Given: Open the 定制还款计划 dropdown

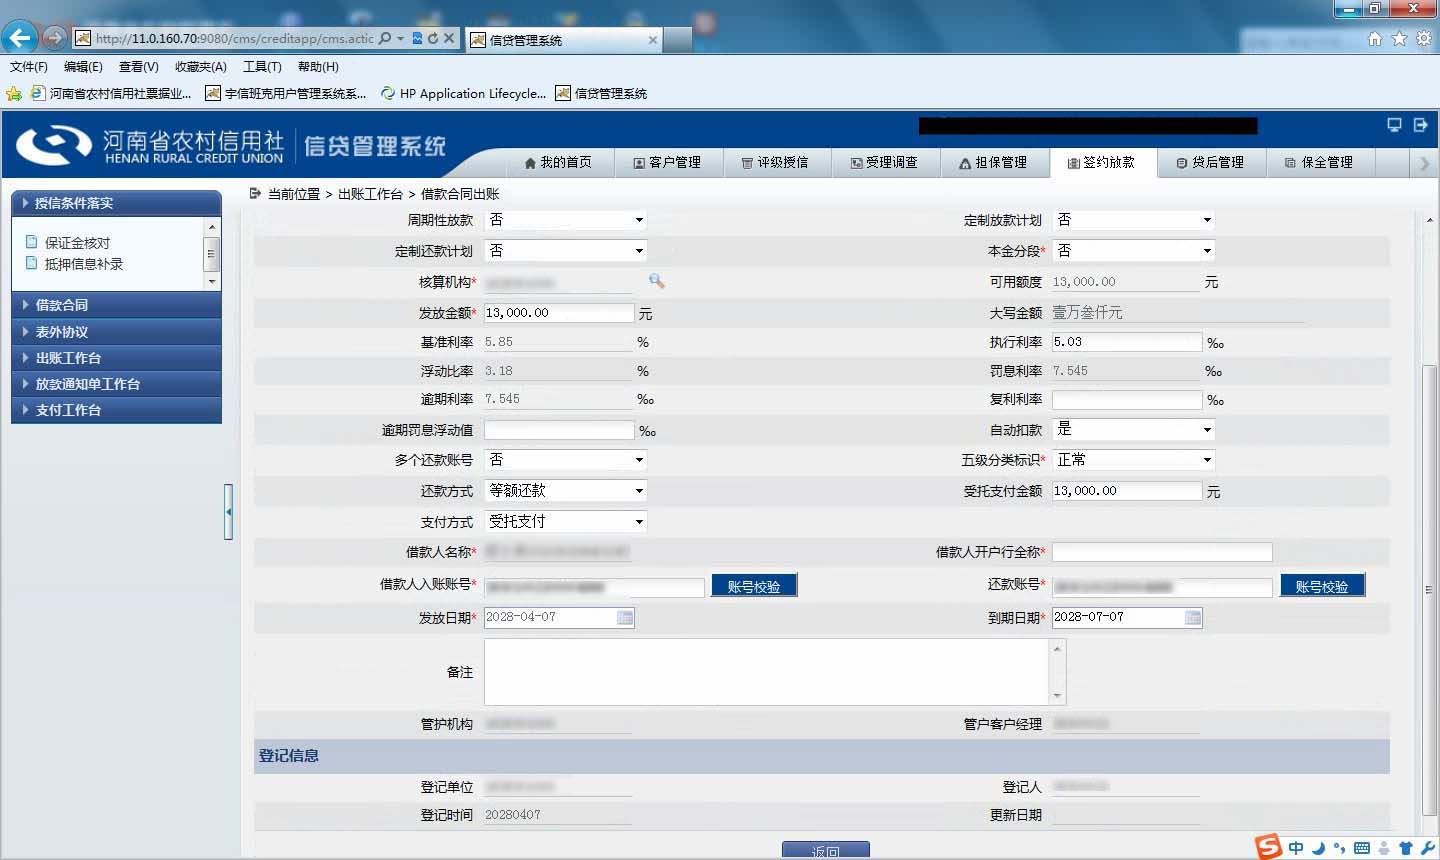Looking at the screenshot, I should click(x=565, y=251).
